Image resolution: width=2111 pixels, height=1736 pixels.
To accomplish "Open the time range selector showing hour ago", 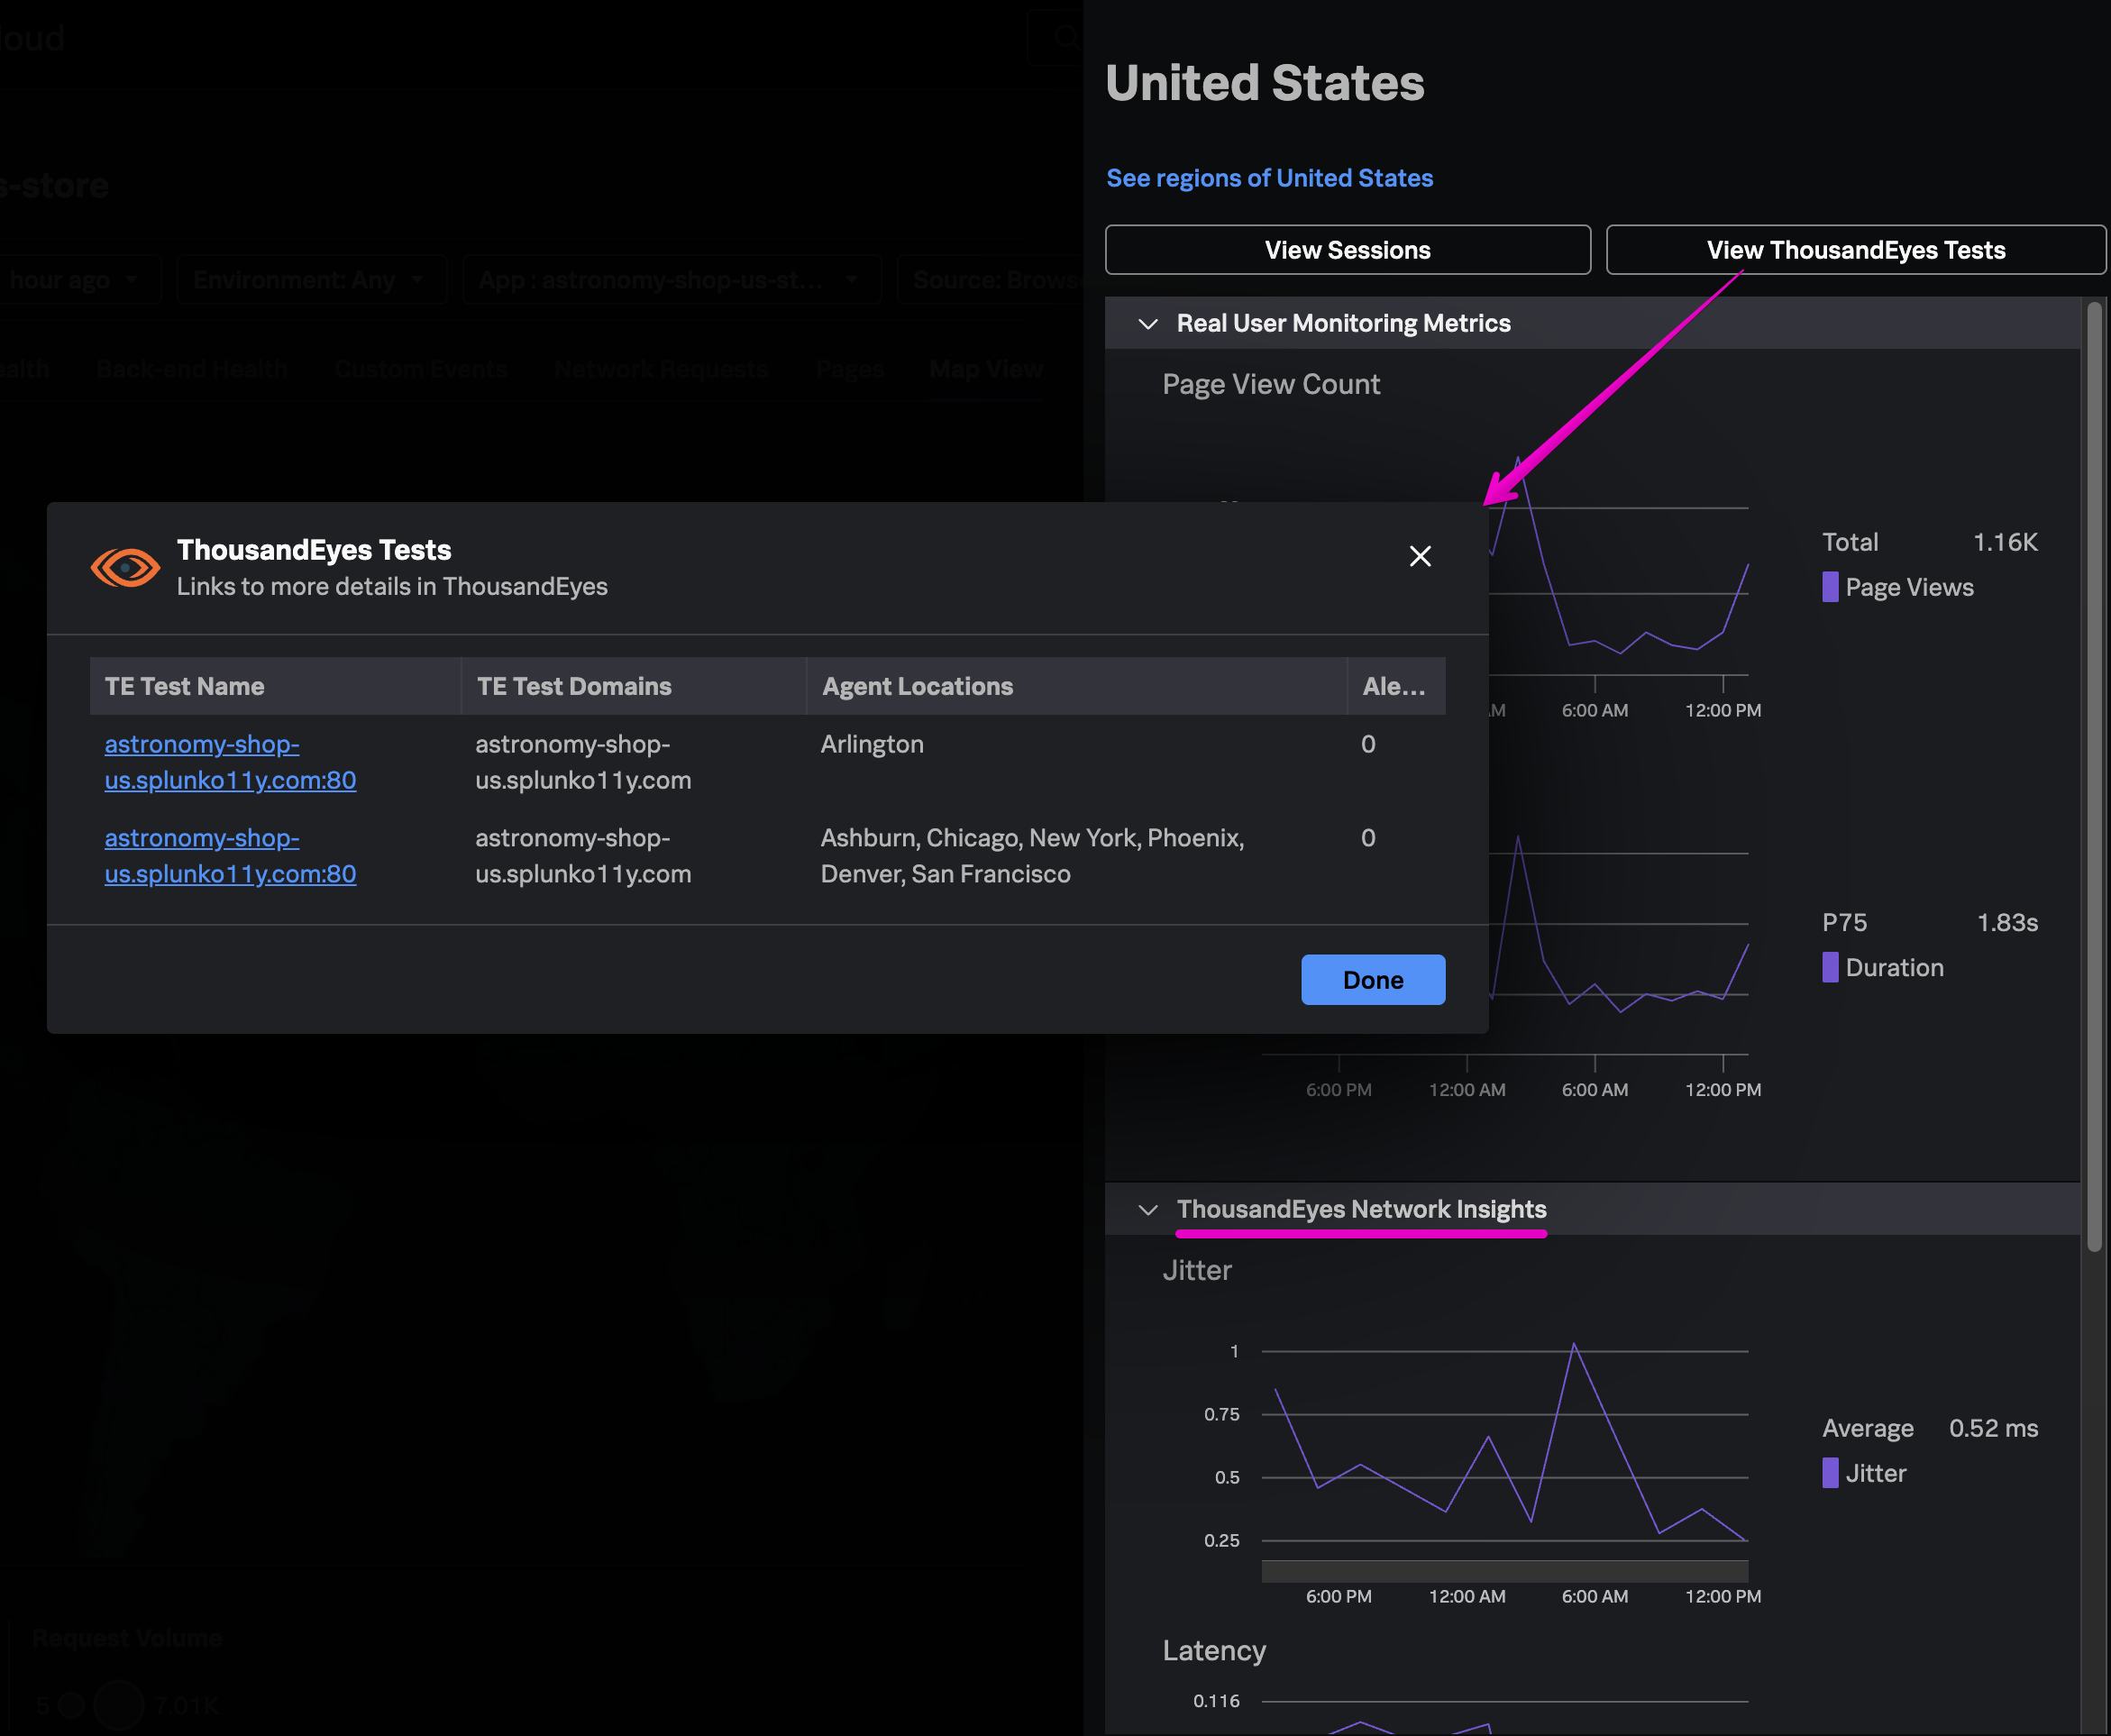I will coord(77,280).
